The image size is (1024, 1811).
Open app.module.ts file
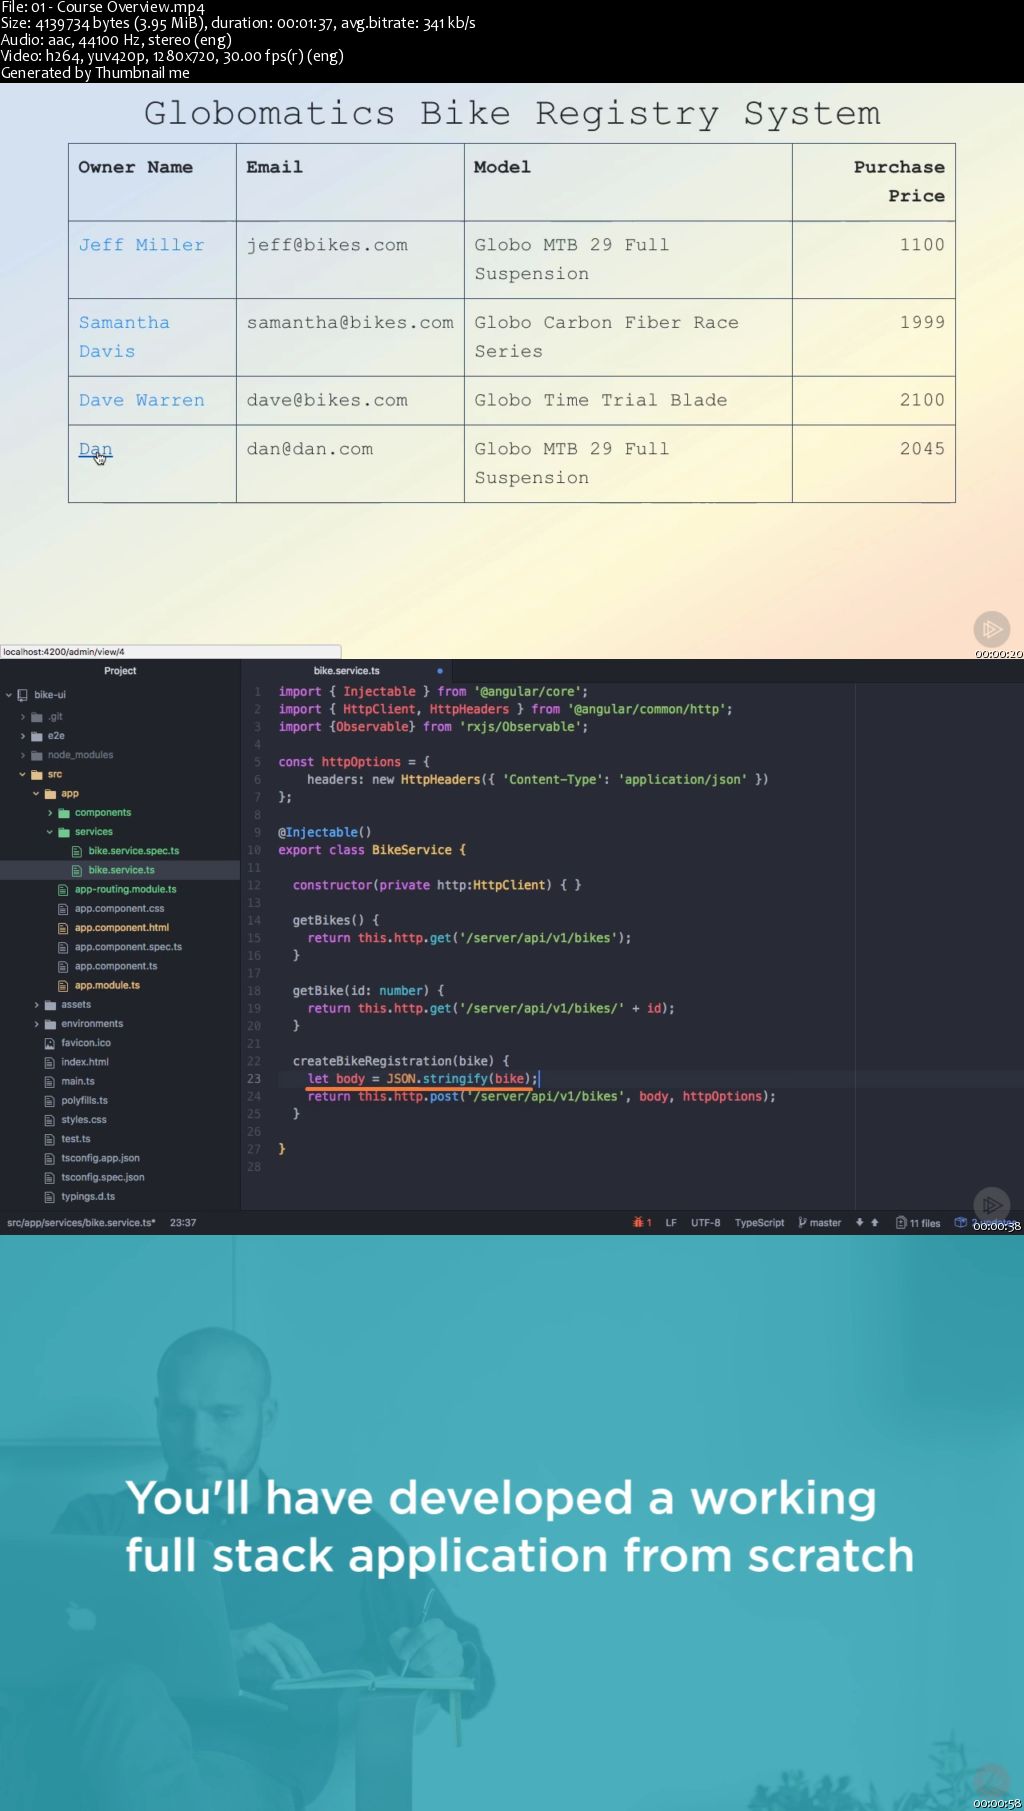point(107,985)
